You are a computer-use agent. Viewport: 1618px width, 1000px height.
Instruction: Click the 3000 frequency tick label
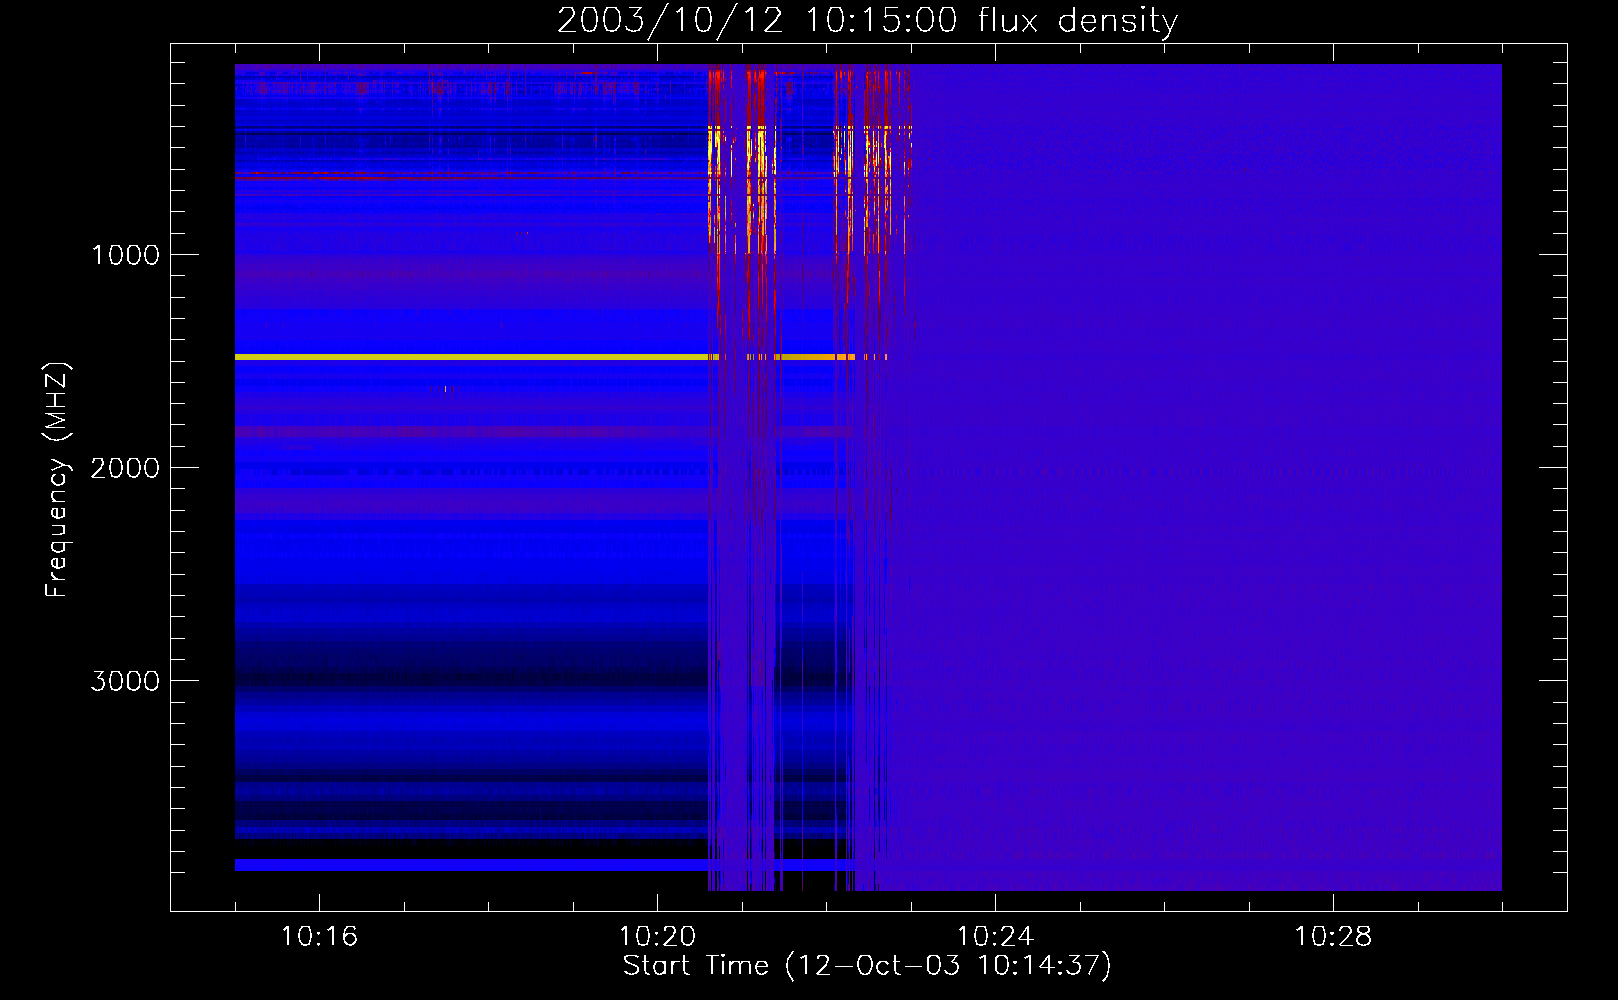[125, 681]
